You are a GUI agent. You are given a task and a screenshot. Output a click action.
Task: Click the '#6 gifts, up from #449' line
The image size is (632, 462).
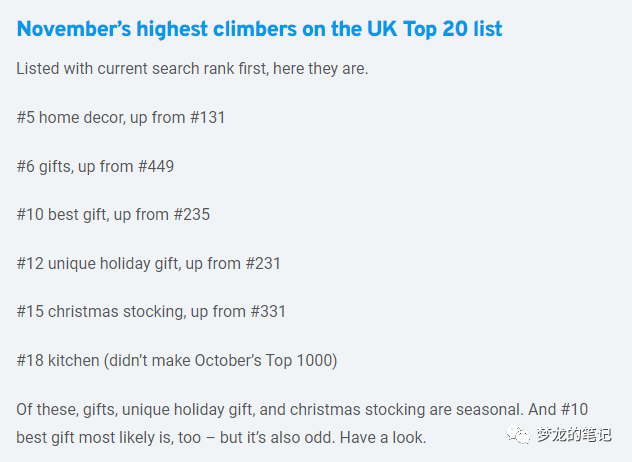[x=96, y=166]
